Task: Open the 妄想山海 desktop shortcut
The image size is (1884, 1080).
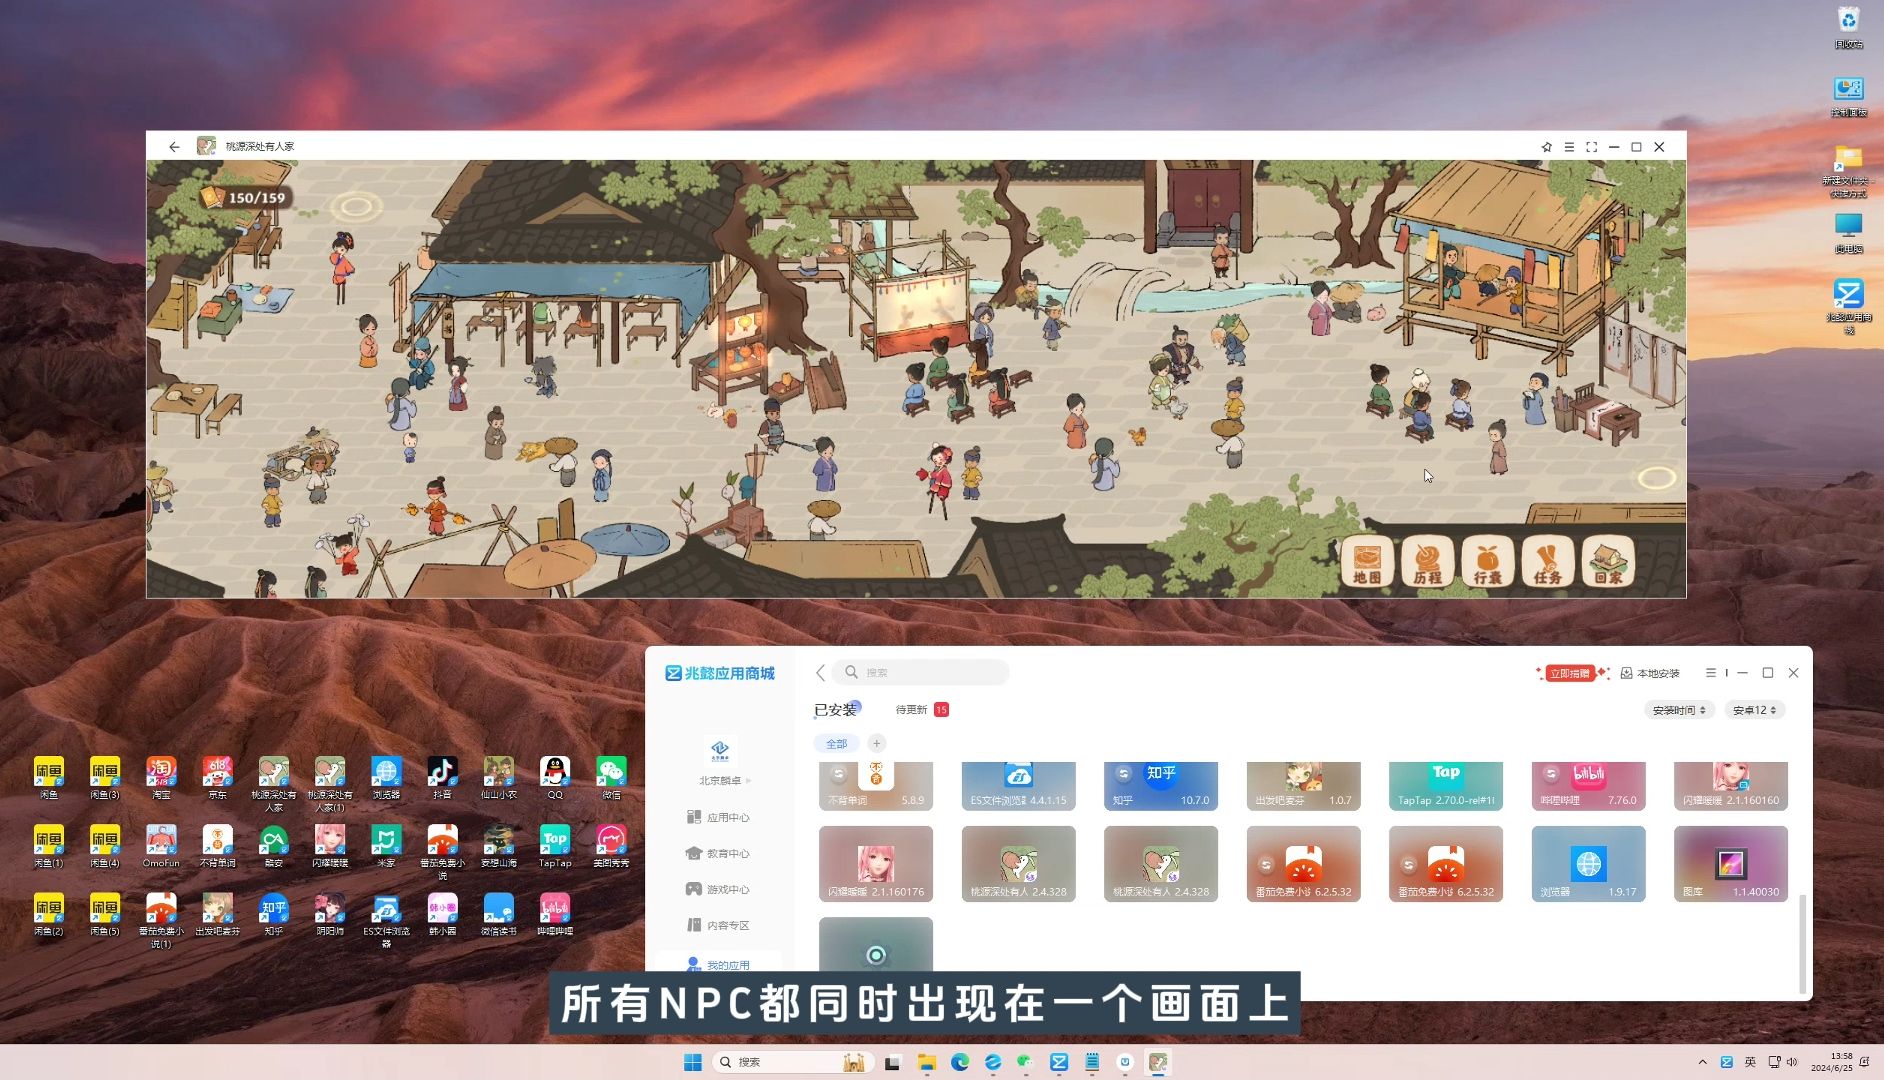Action: 498,846
